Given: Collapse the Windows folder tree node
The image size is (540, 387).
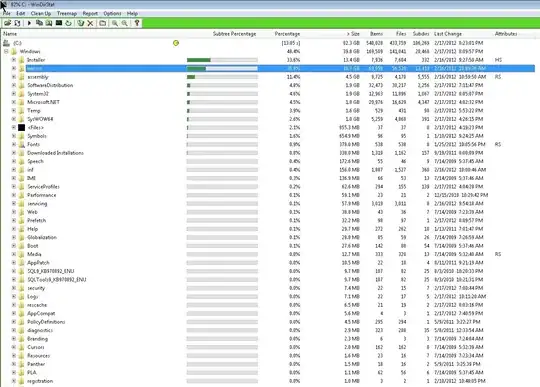Looking at the screenshot, I should (x=6, y=51).
